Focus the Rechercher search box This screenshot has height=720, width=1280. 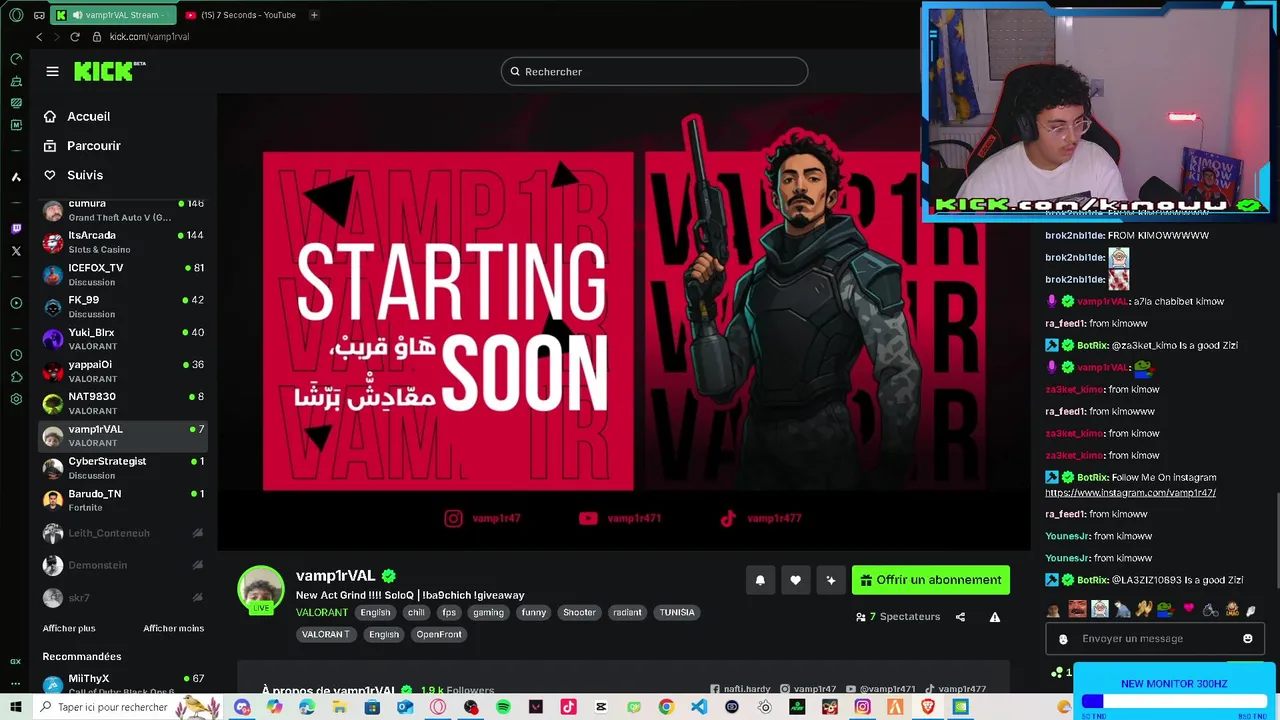654,71
